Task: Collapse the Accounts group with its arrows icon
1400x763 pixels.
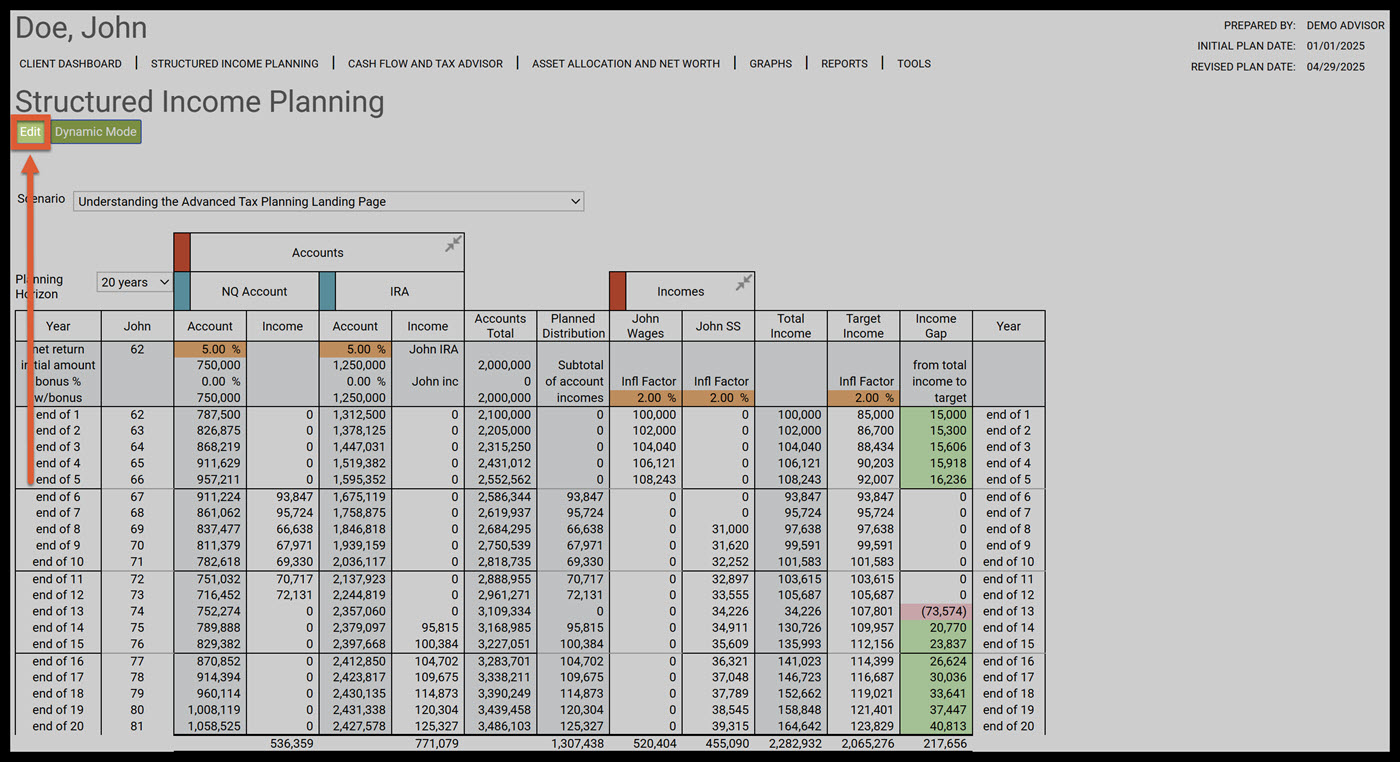Action: pos(453,243)
